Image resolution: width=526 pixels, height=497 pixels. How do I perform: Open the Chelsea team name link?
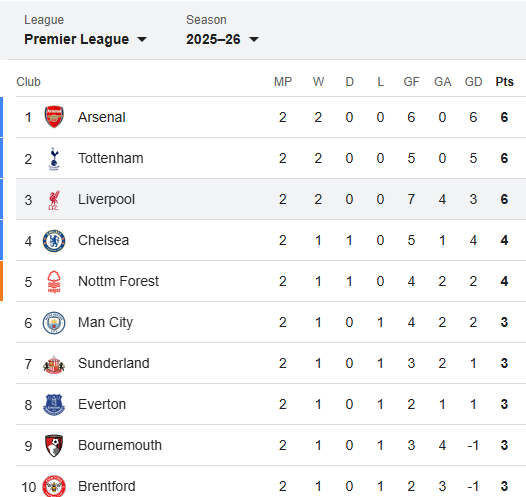click(x=103, y=240)
